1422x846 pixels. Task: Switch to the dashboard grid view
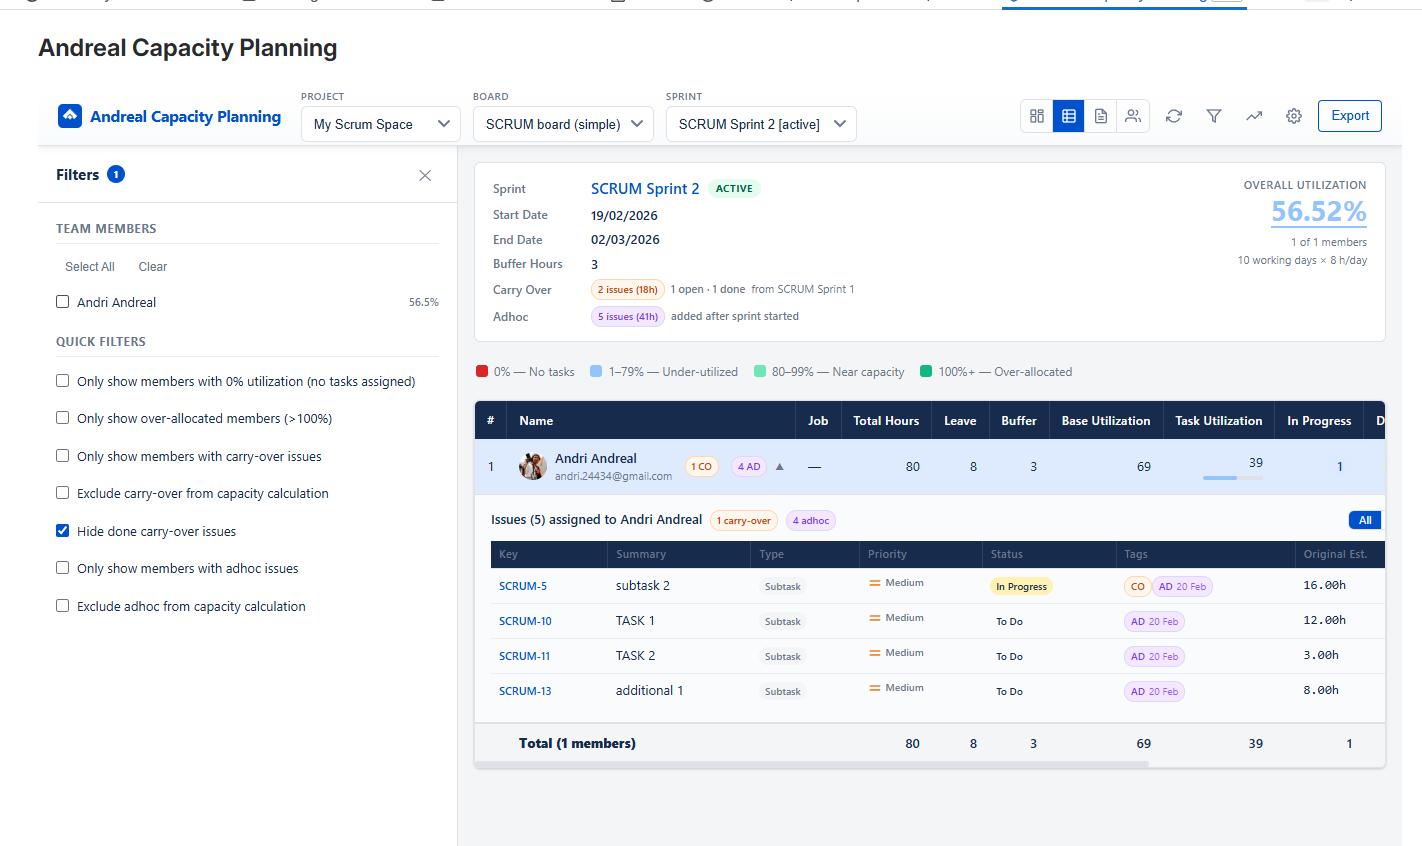click(x=1036, y=116)
